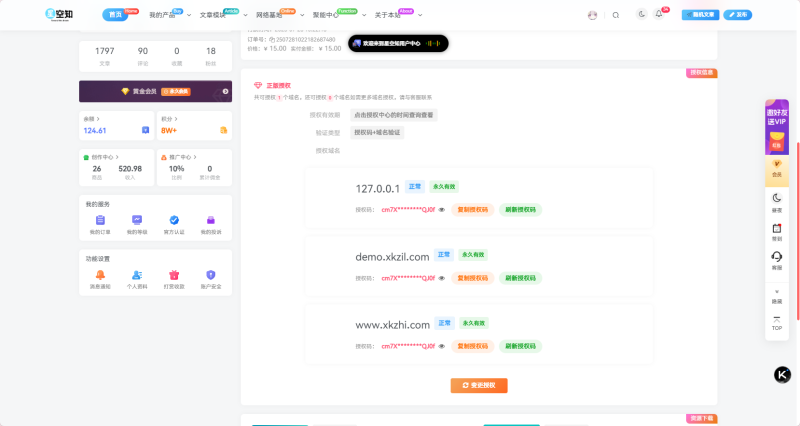This screenshot has width=800, height=426.
Task: Click the user avatar in header
Action: click(x=592, y=15)
